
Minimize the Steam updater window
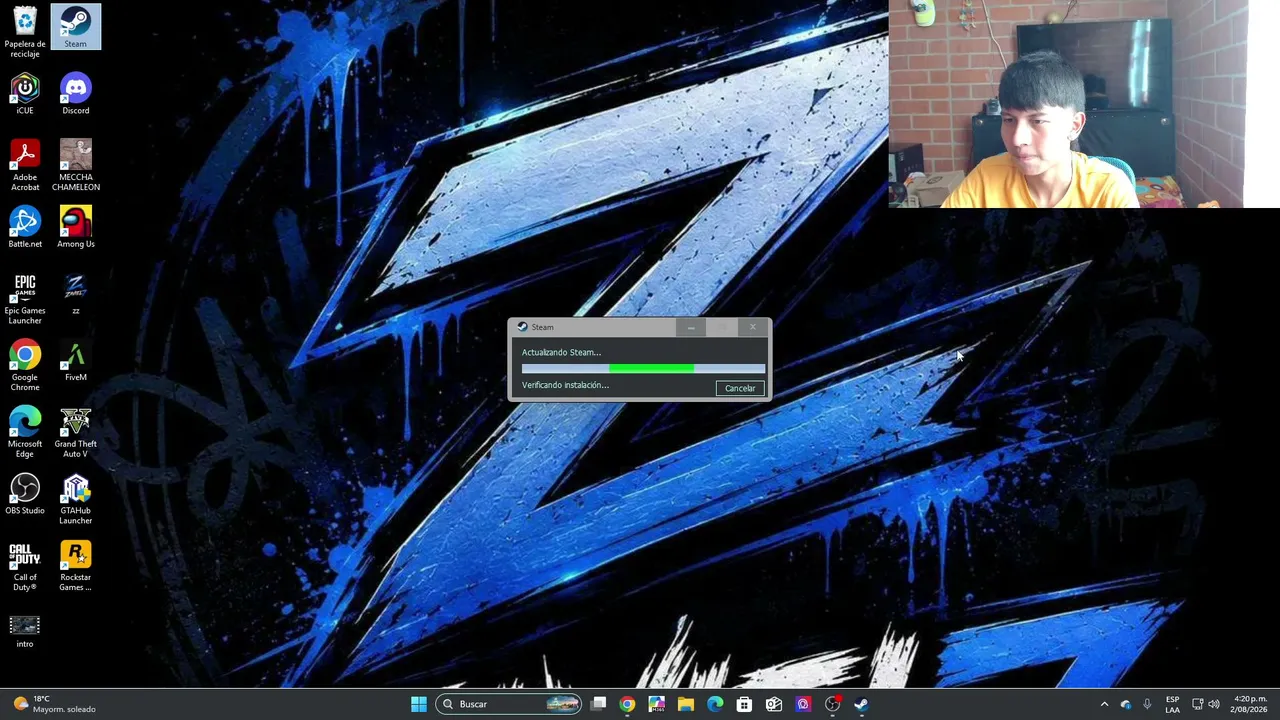click(x=691, y=327)
